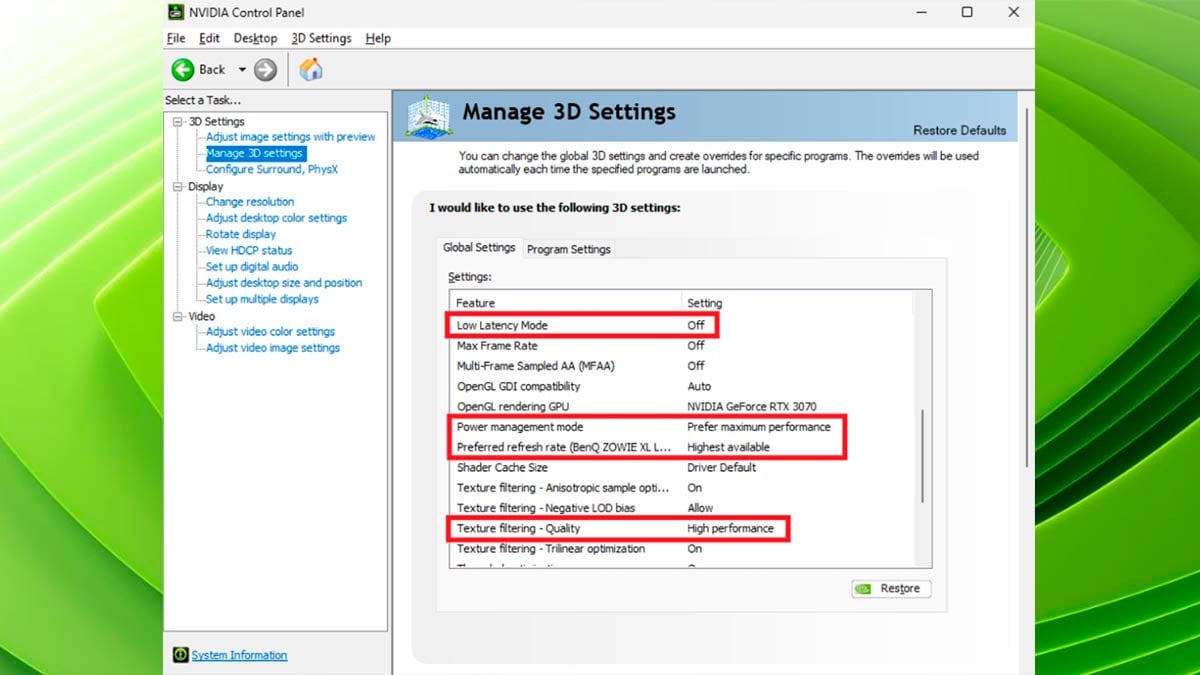Open the 3D Settings menu

321,38
